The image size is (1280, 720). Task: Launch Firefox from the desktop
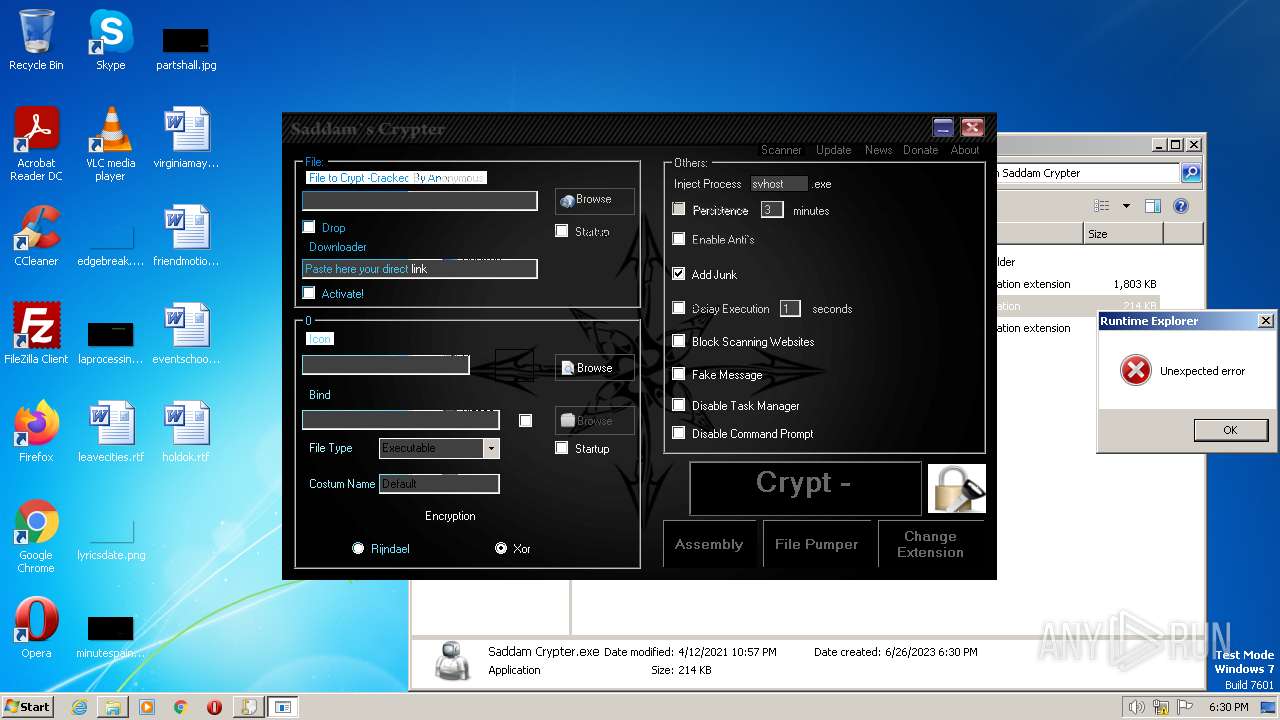tap(36, 432)
